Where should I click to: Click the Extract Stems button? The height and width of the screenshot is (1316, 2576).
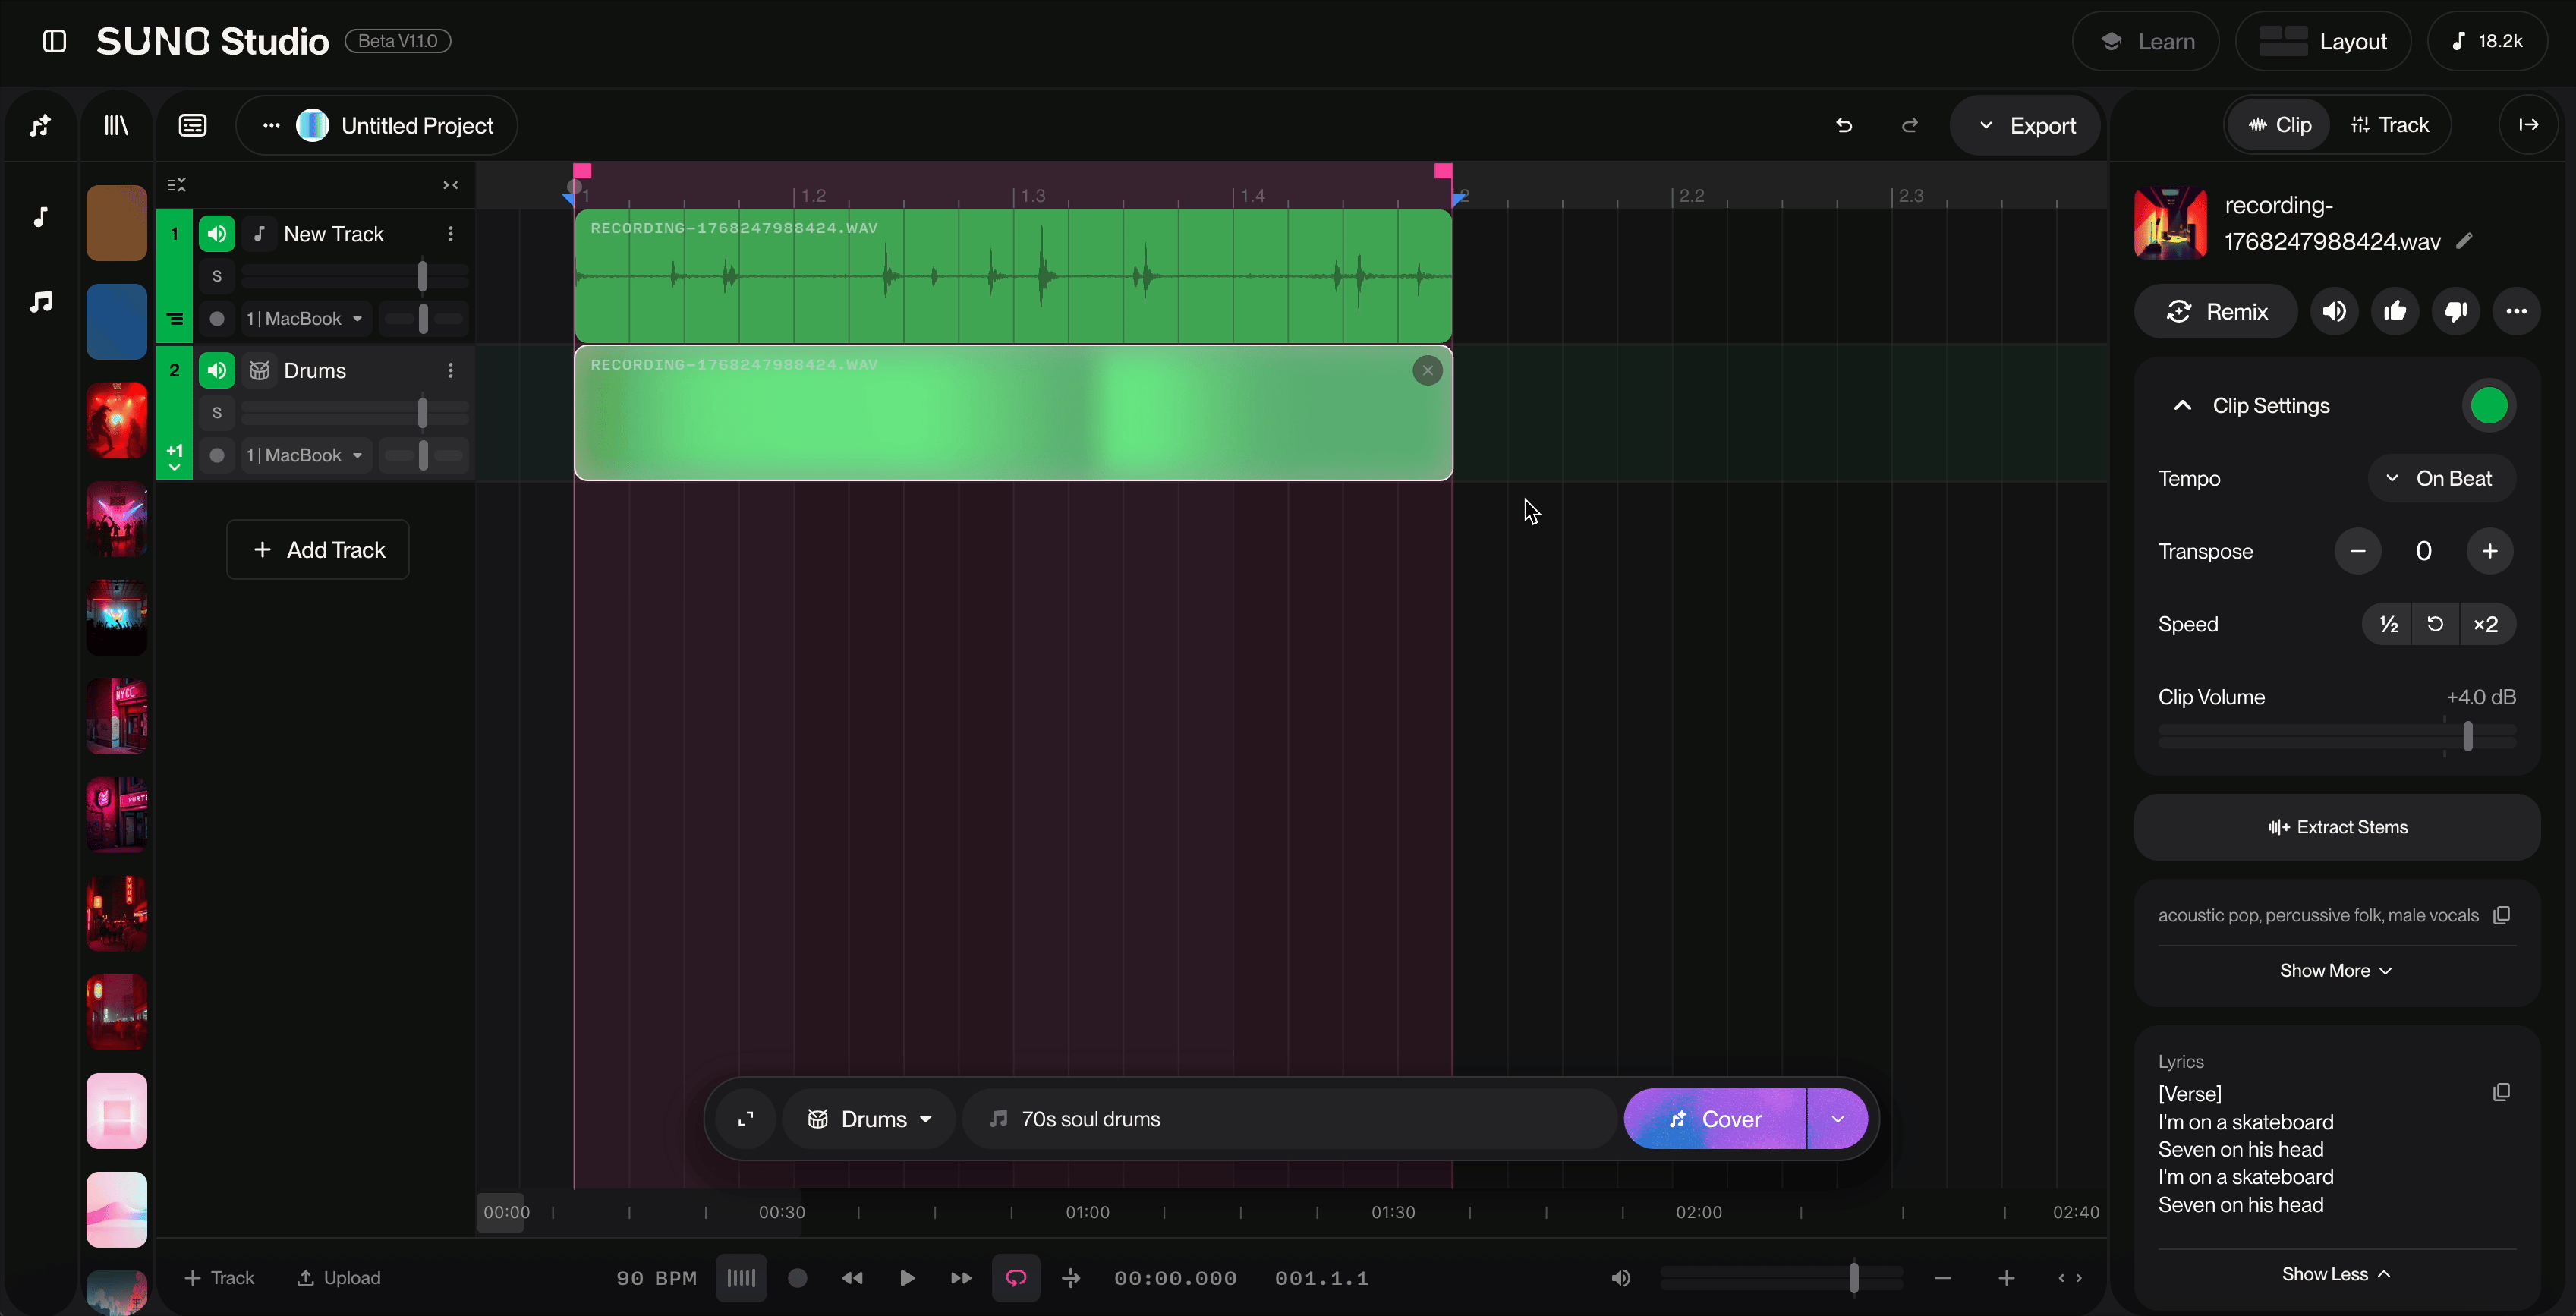click(x=2337, y=827)
